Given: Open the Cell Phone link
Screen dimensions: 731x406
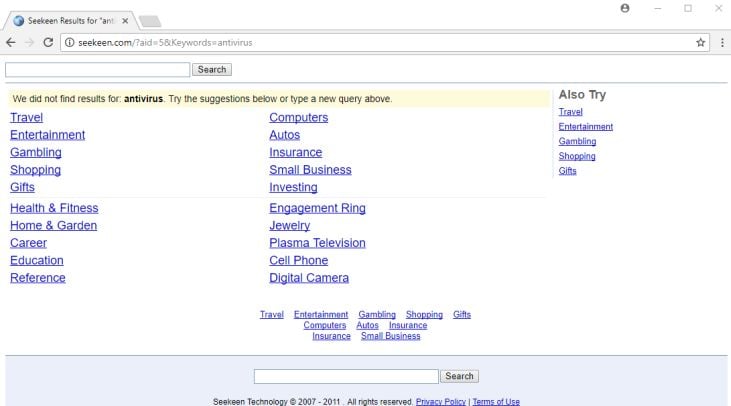Looking at the screenshot, I should pyautogui.click(x=298, y=260).
